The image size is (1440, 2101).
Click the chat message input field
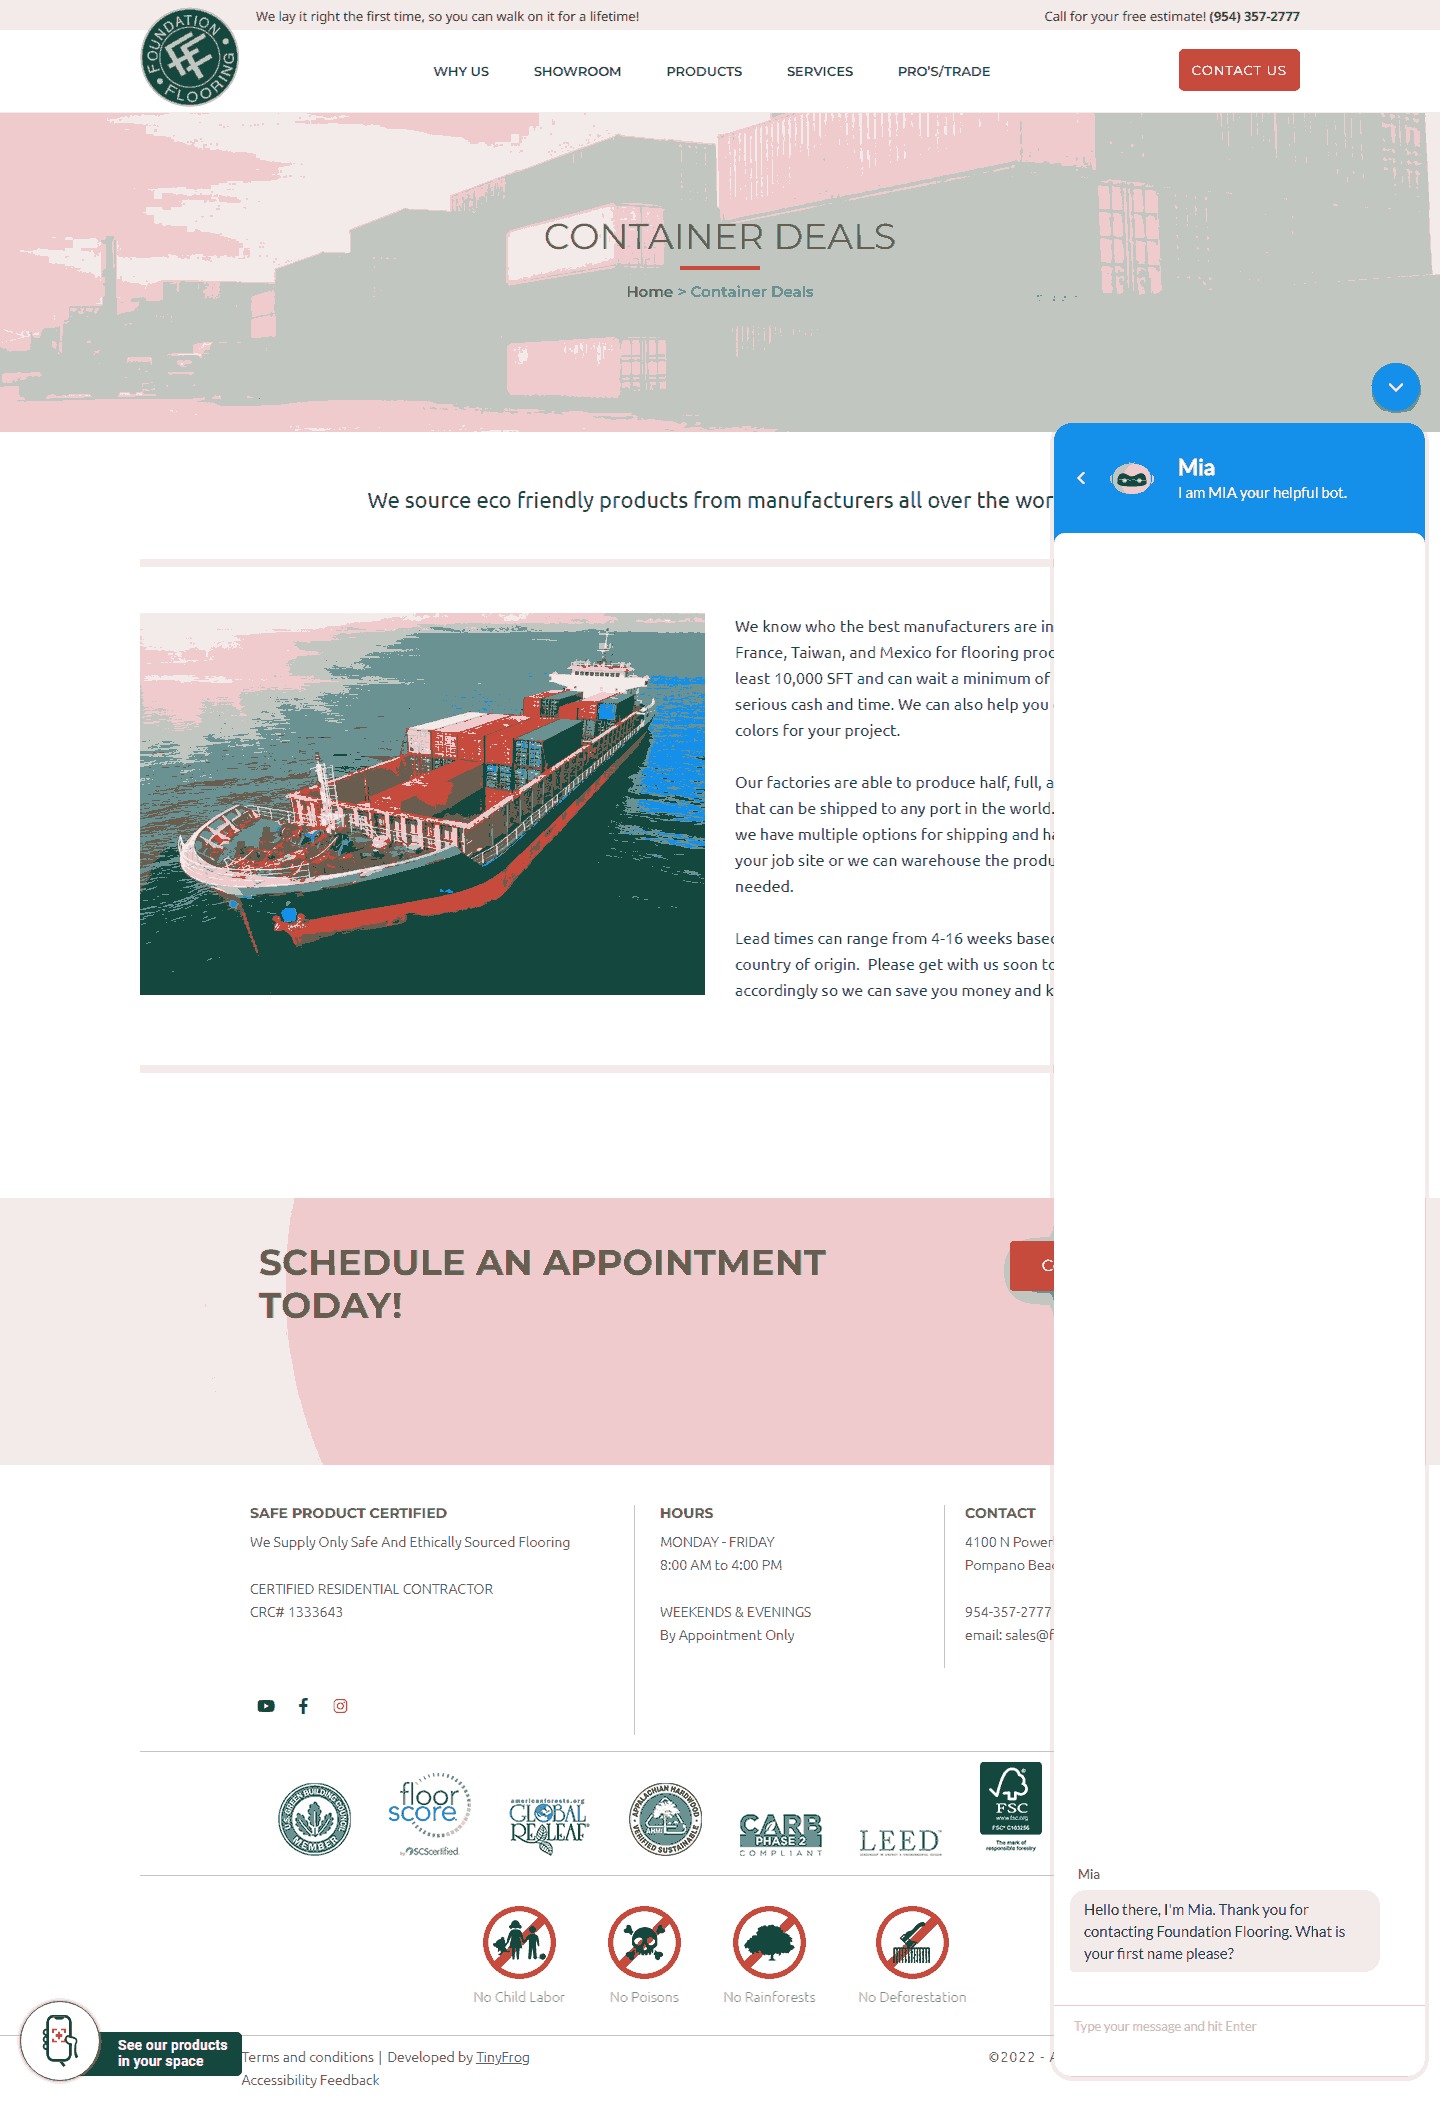coord(1239,2026)
